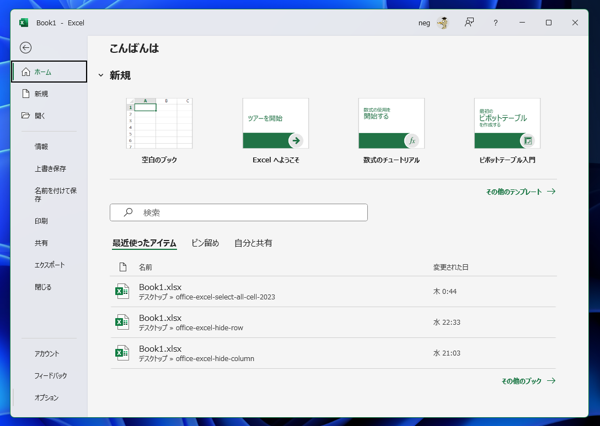Image resolution: width=600 pixels, height=426 pixels.
Task: Click 上書き保存 in the sidebar
Action: pyautogui.click(x=49, y=168)
